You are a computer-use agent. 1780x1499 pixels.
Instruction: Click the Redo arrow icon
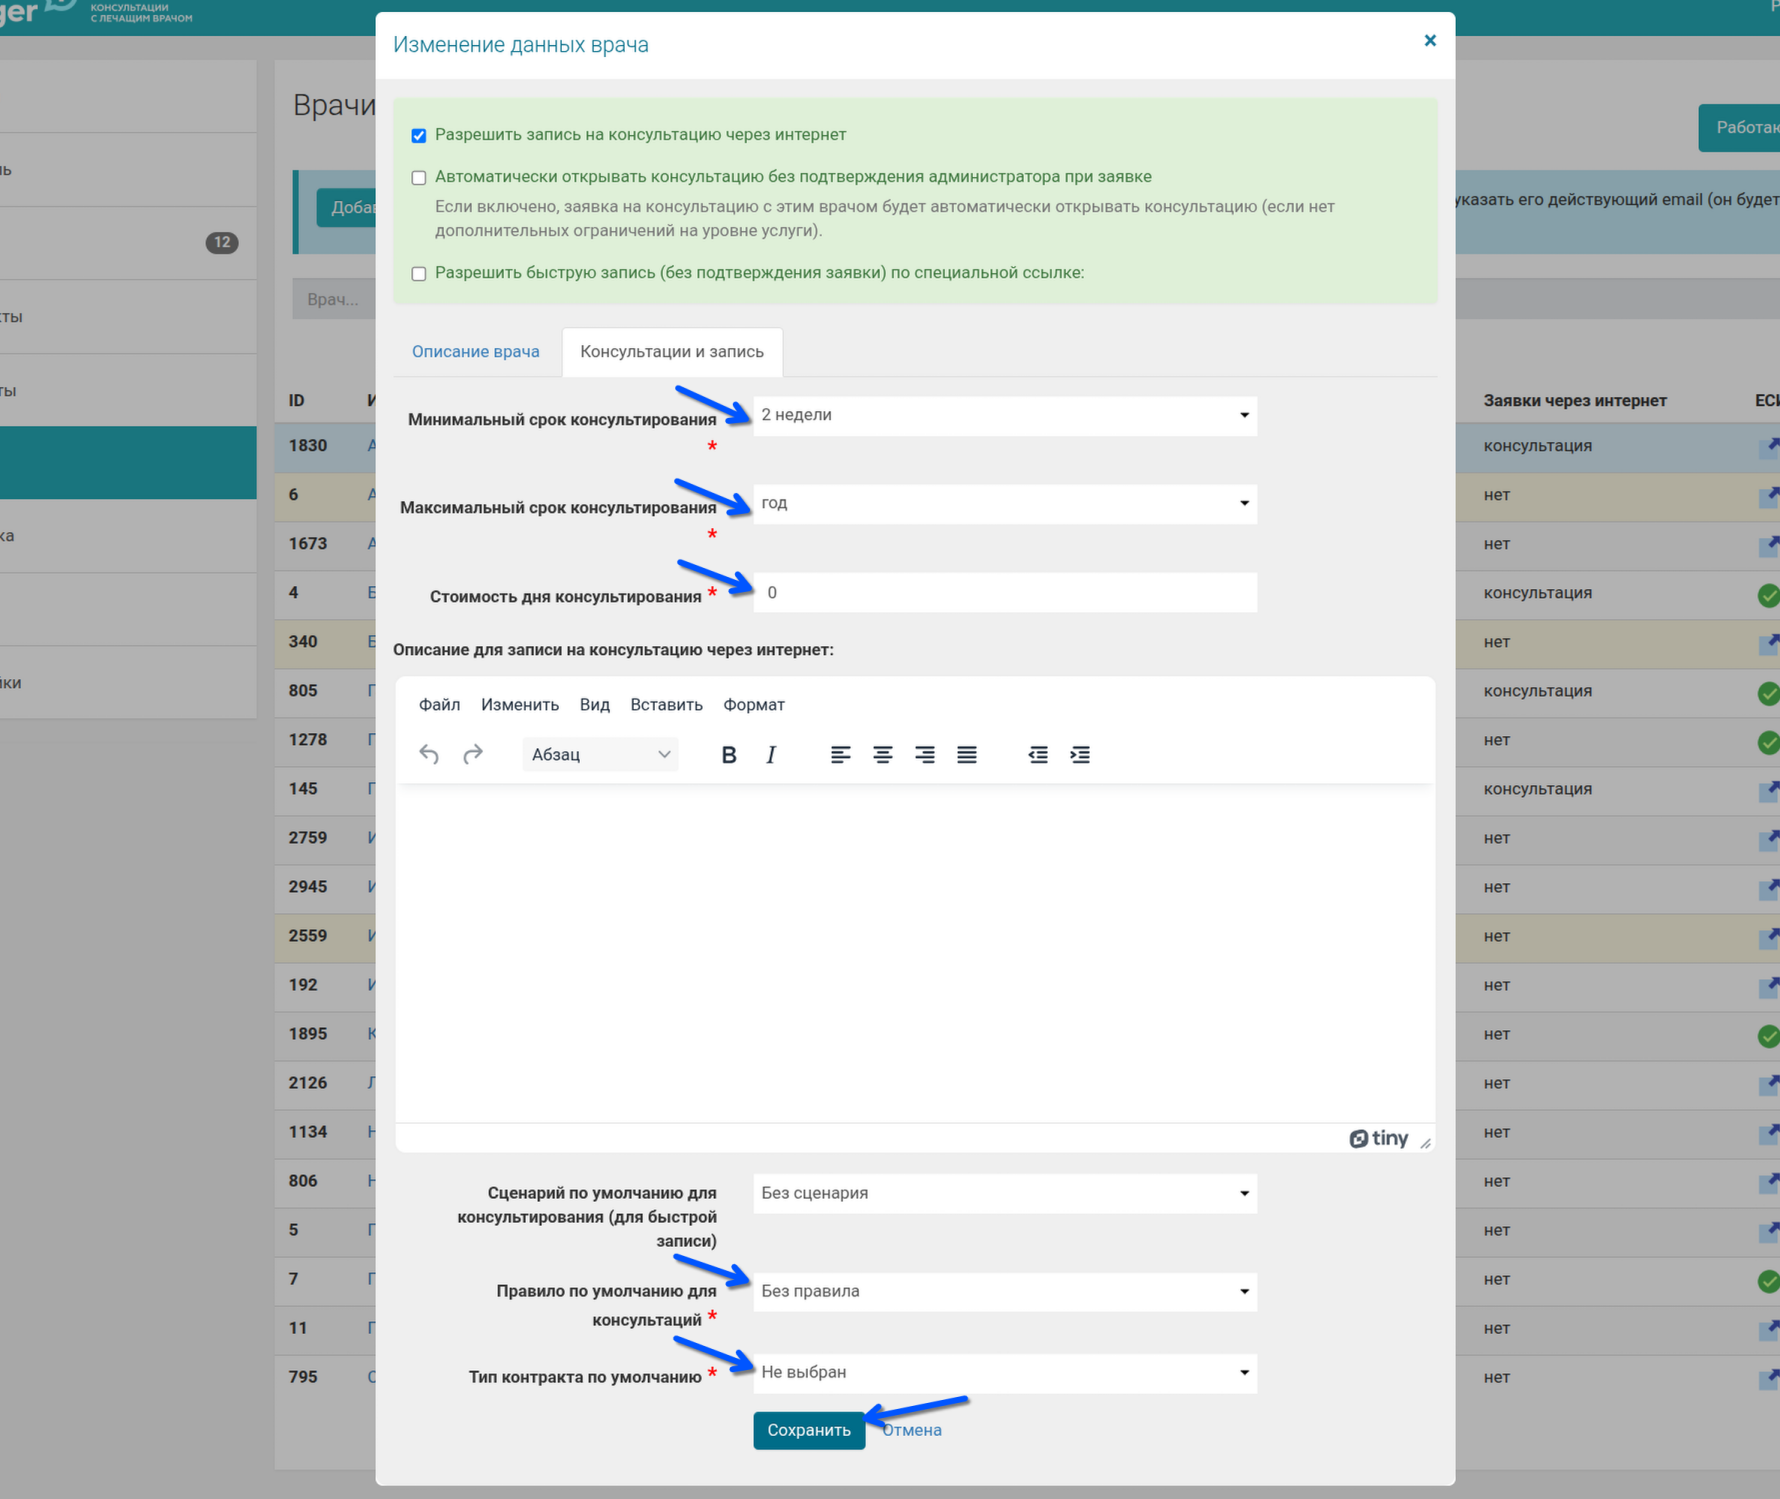473,755
